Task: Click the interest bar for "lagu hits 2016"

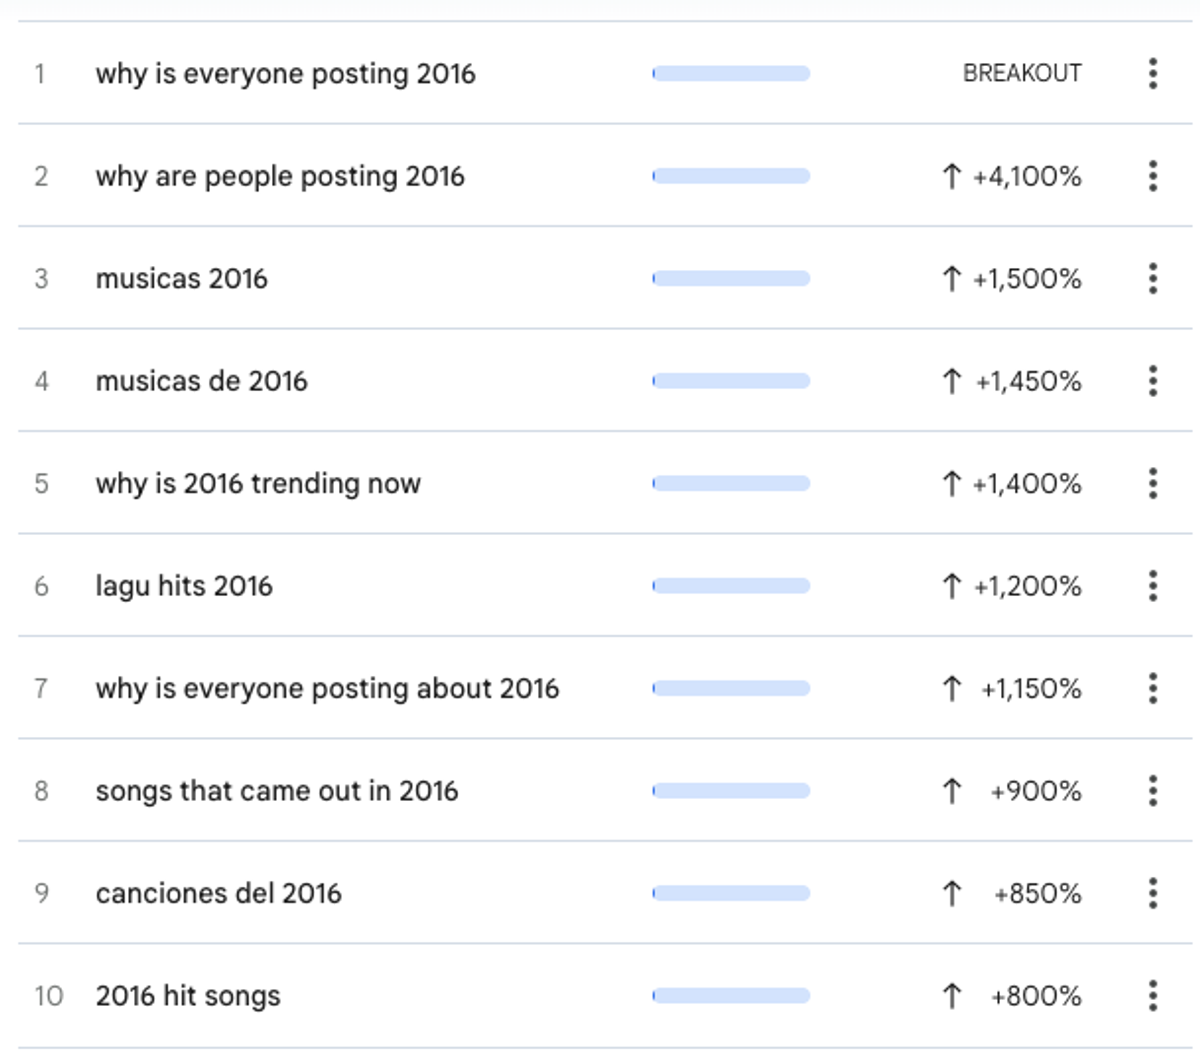Action: click(x=731, y=586)
